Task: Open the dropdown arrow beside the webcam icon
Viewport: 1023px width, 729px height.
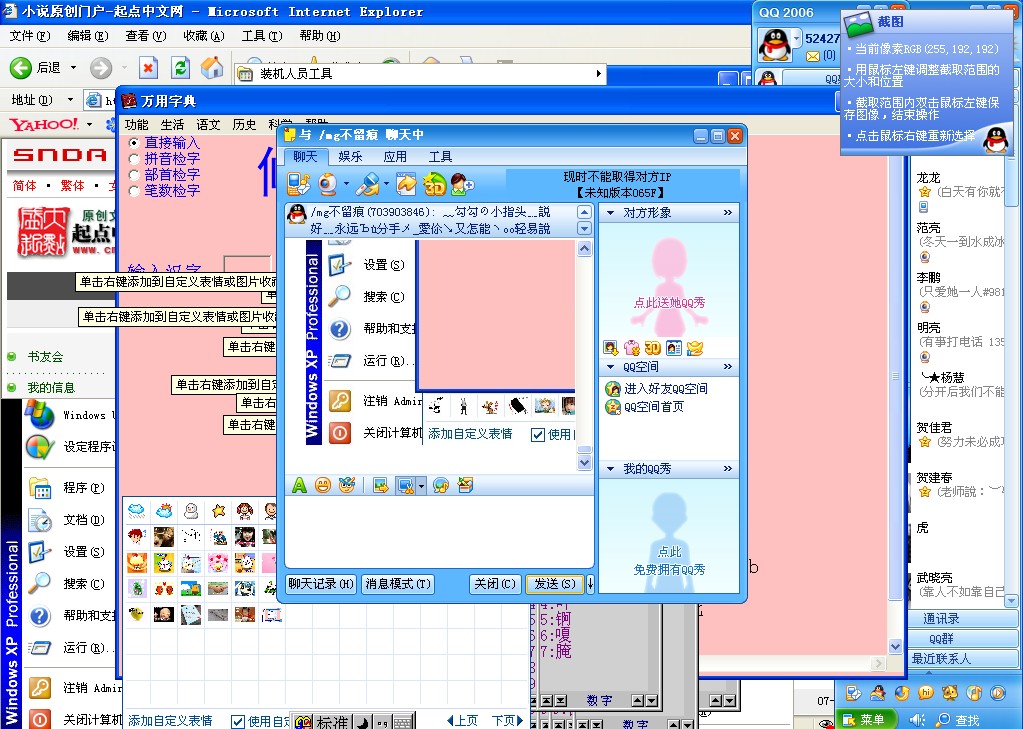Action: (x=346, y=185)
